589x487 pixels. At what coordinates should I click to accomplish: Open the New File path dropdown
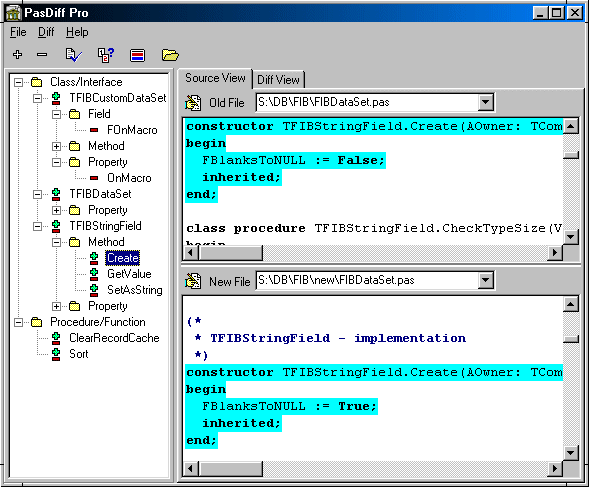485,280
